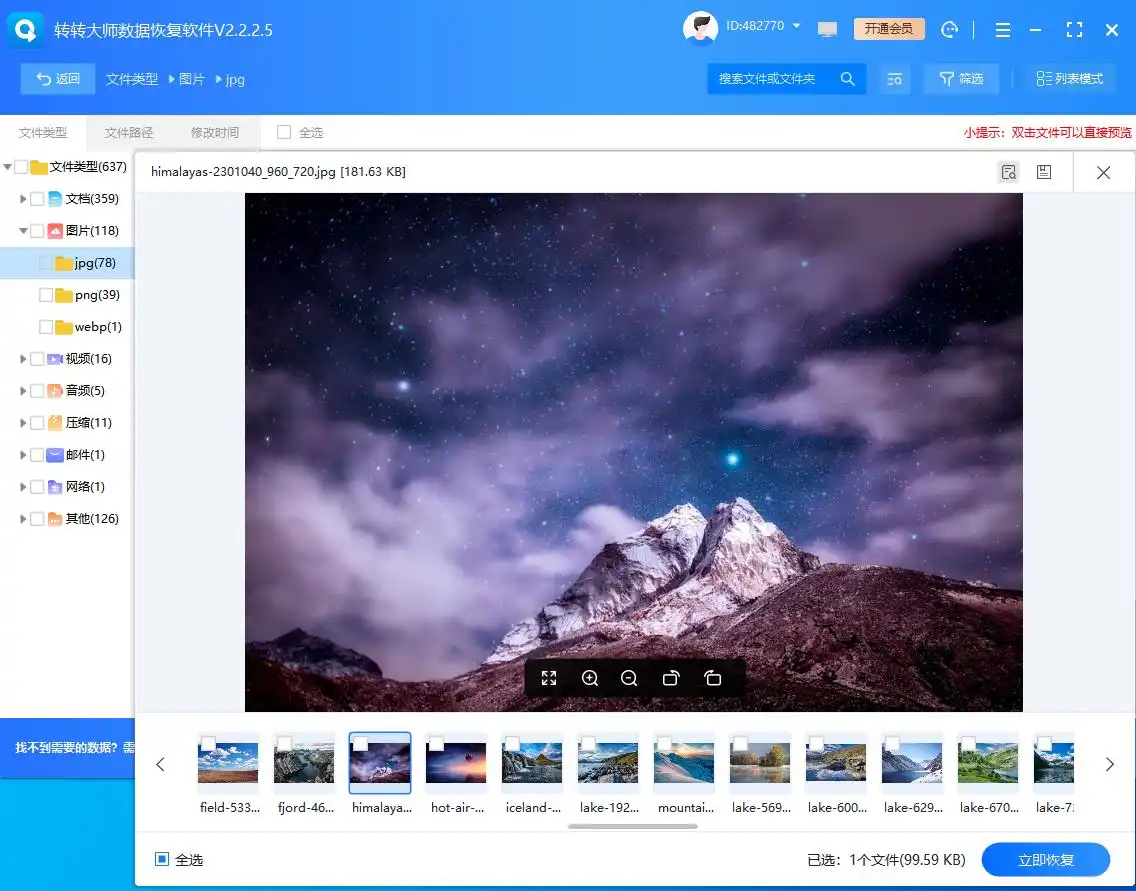Rotate the previewed photo left
1136x891 pixels.
tap(670, 677)
